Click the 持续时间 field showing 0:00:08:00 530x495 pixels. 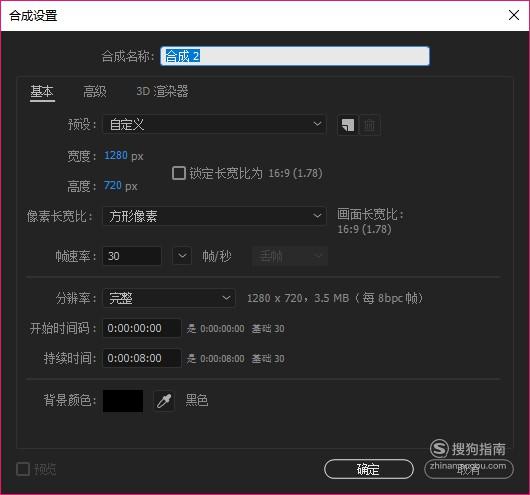(142, 358)
